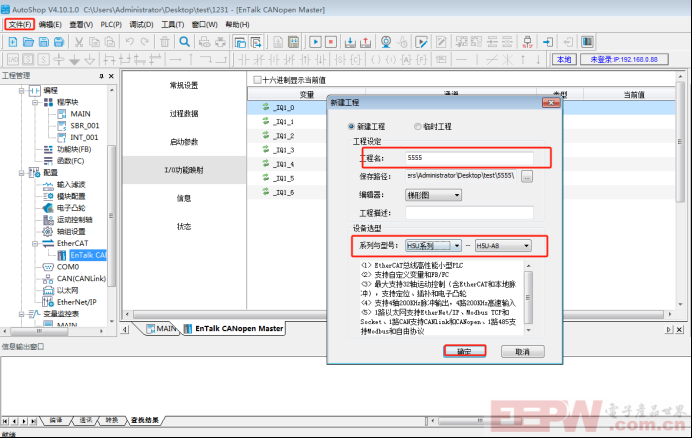Collapse the 程序块 tree node
692x438 pixels.
[35, 102]
